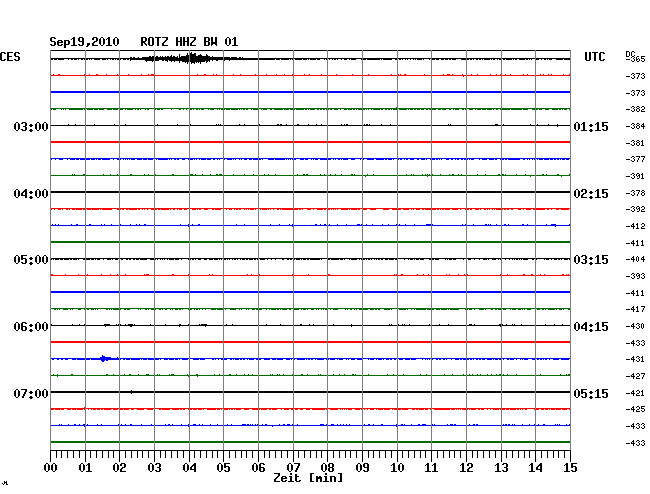
Task: Select the DC offset value -382
Action: 635,109
